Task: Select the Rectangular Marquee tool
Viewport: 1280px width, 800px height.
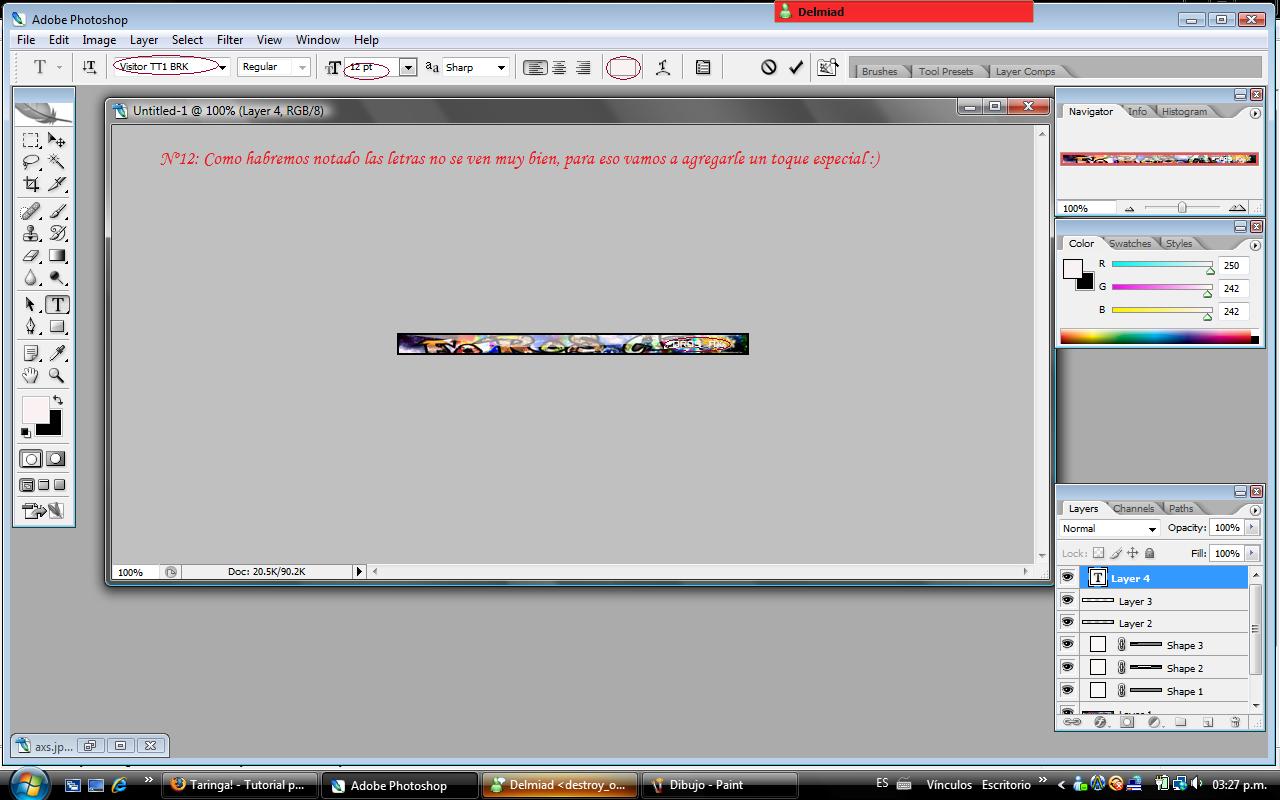Action: point(31,140)
